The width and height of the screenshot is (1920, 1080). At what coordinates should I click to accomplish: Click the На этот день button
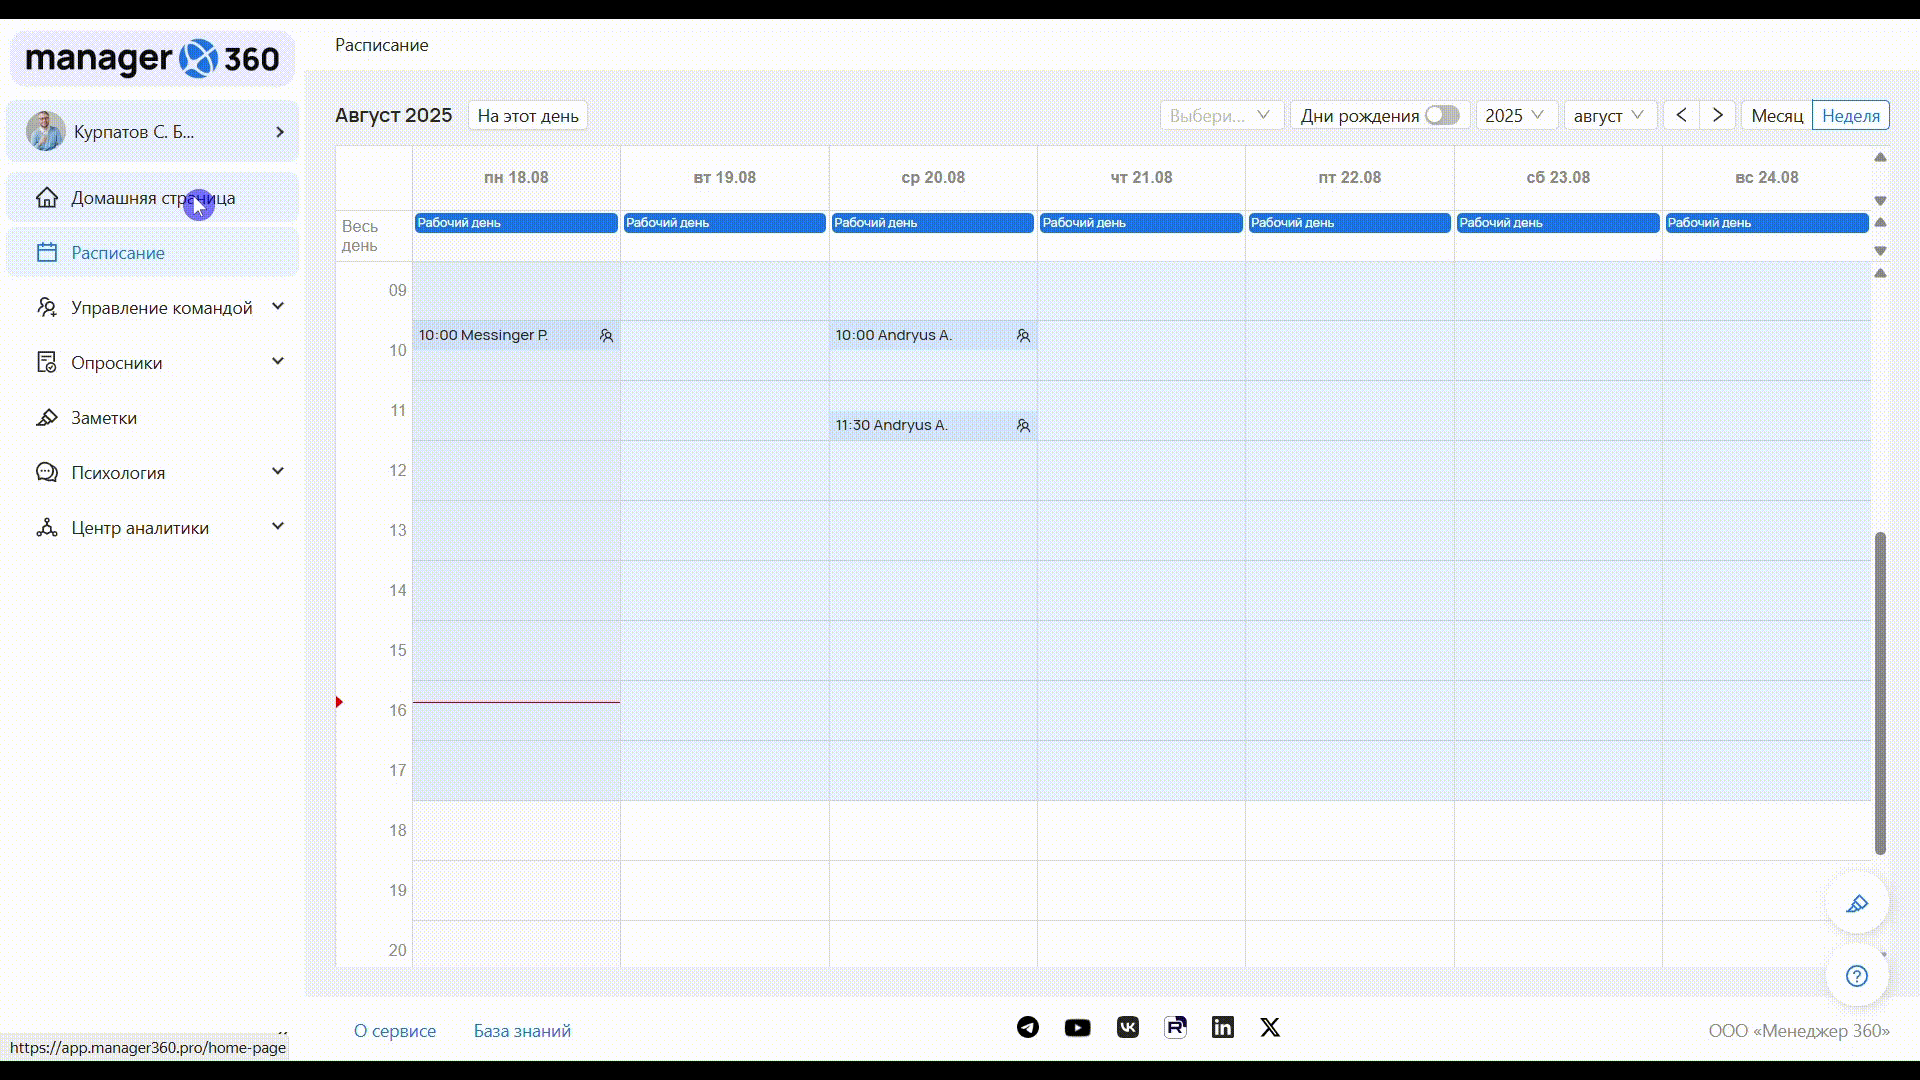[528, 116]
